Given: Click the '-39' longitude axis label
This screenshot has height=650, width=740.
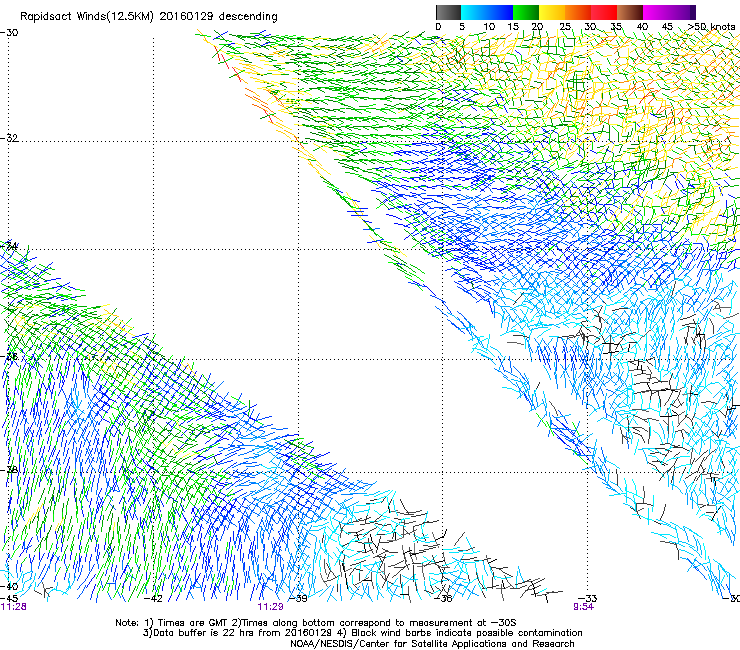Looking at the screenshot, I should point(298,599).
